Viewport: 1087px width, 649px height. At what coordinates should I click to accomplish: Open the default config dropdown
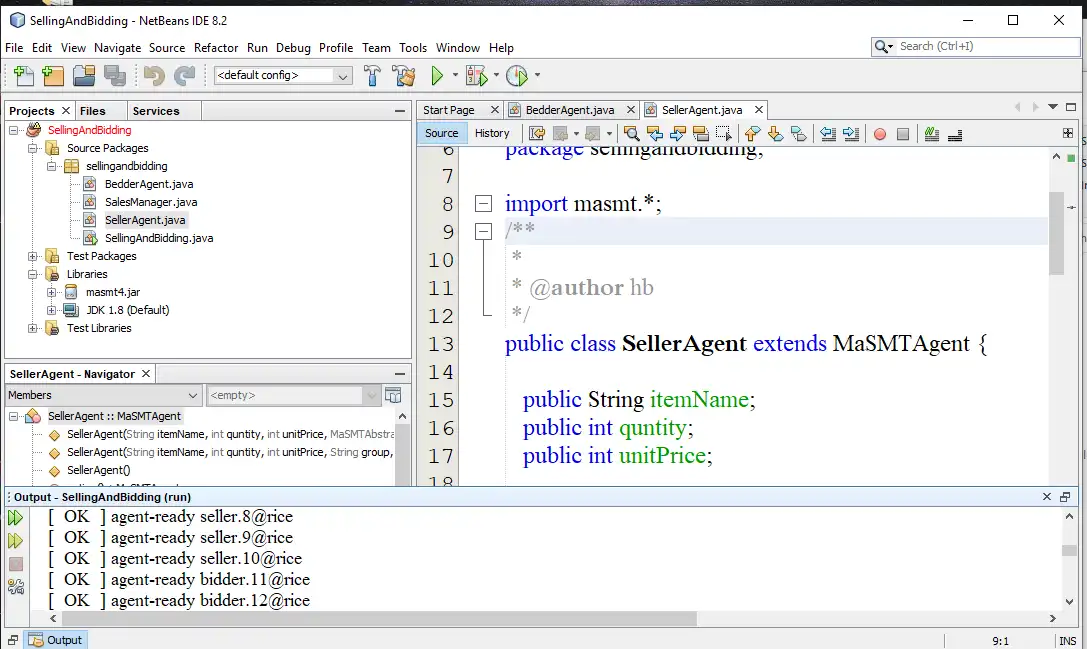point(342,76)
